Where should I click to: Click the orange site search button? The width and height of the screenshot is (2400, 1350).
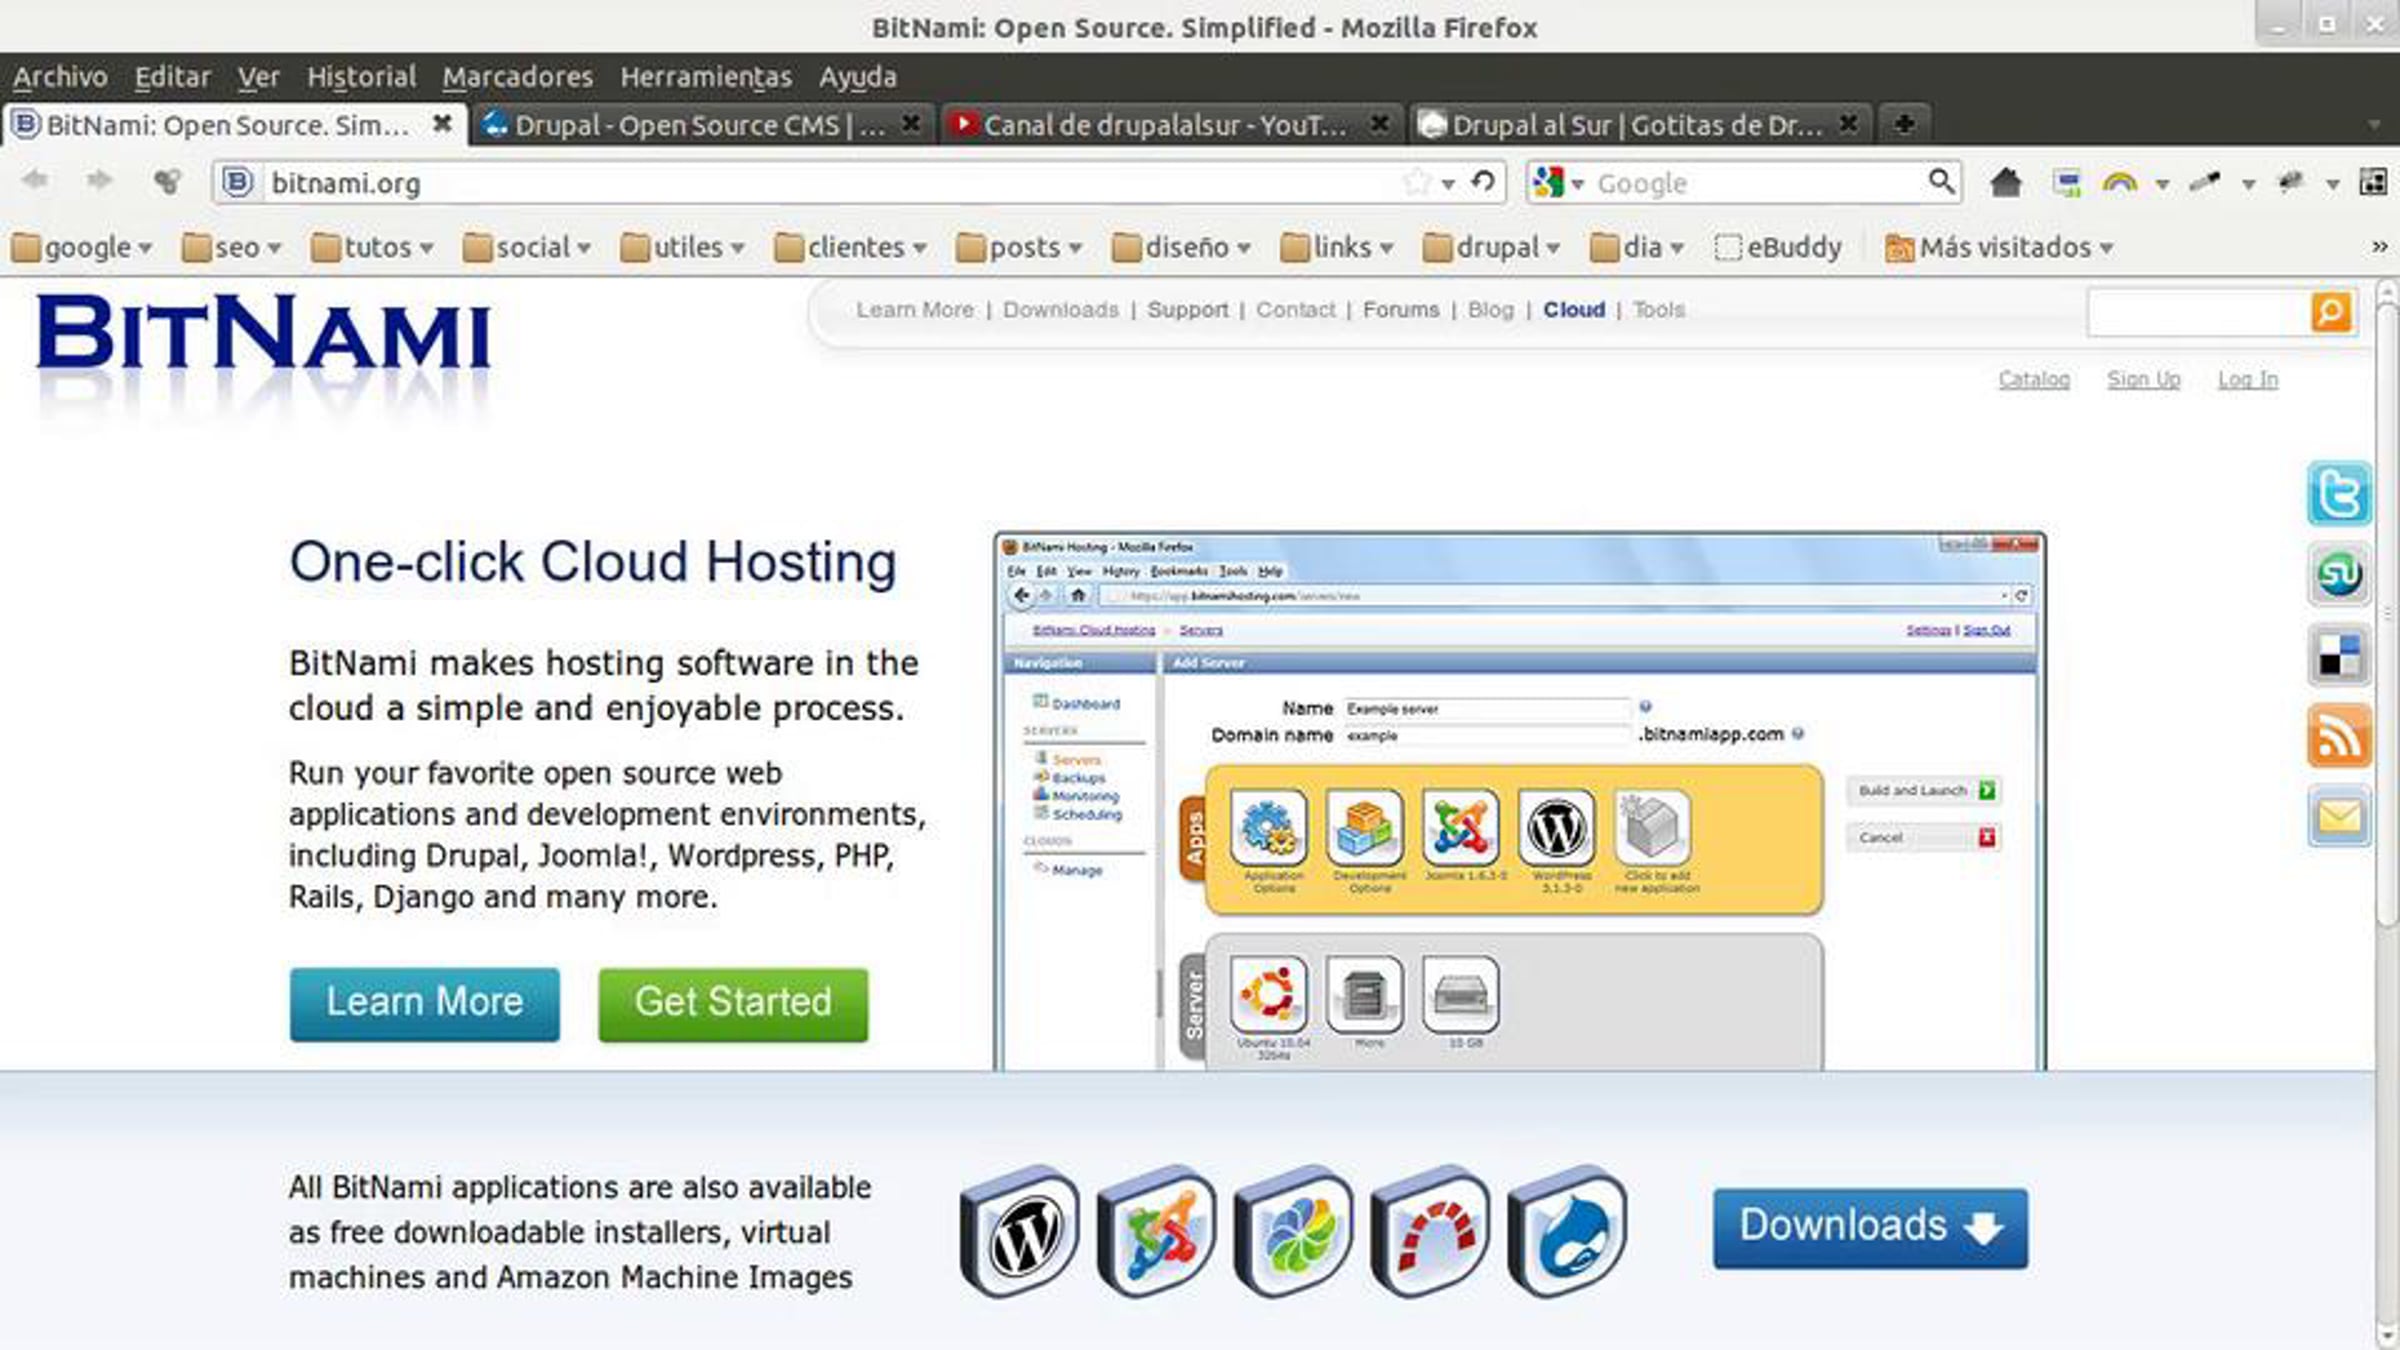coord(2330,312)
